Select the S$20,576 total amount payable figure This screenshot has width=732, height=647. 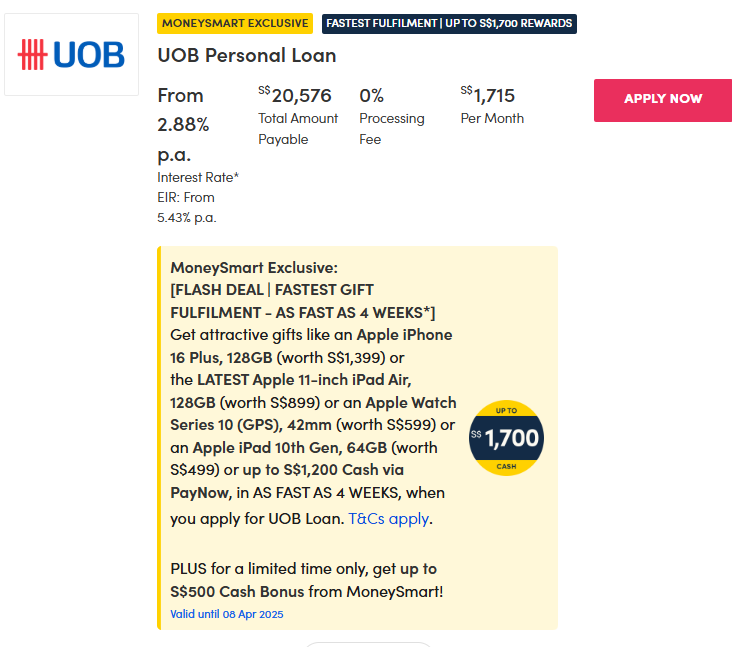coord(295,95)
